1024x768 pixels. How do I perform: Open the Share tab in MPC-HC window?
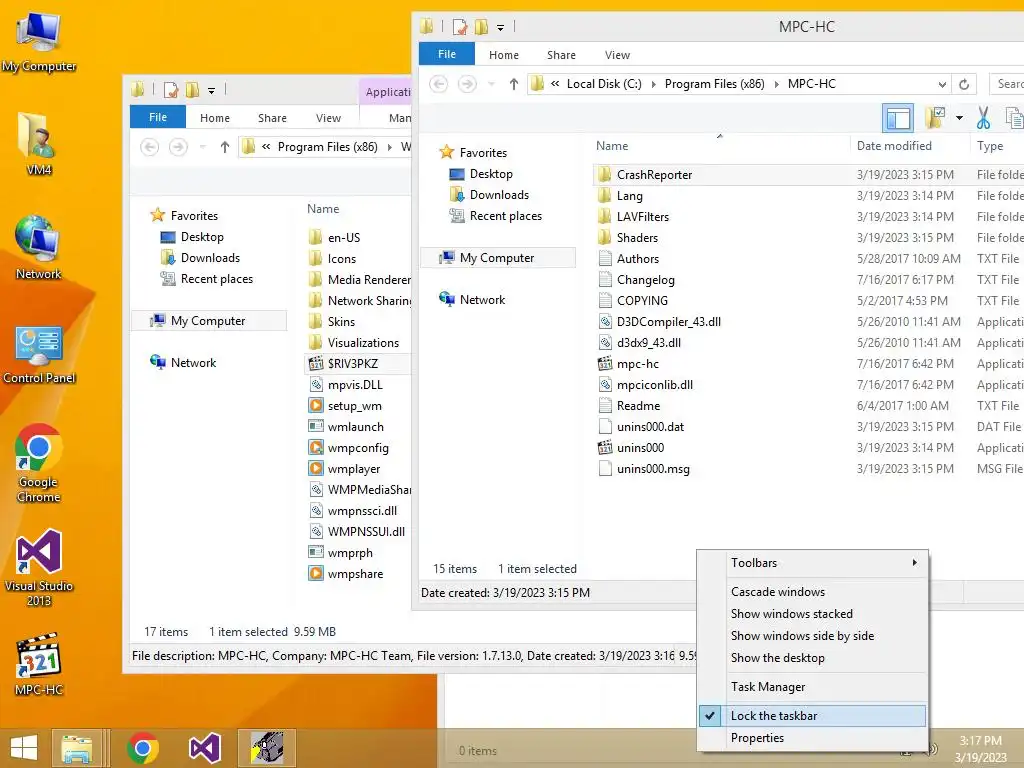[x=561, y=55]
